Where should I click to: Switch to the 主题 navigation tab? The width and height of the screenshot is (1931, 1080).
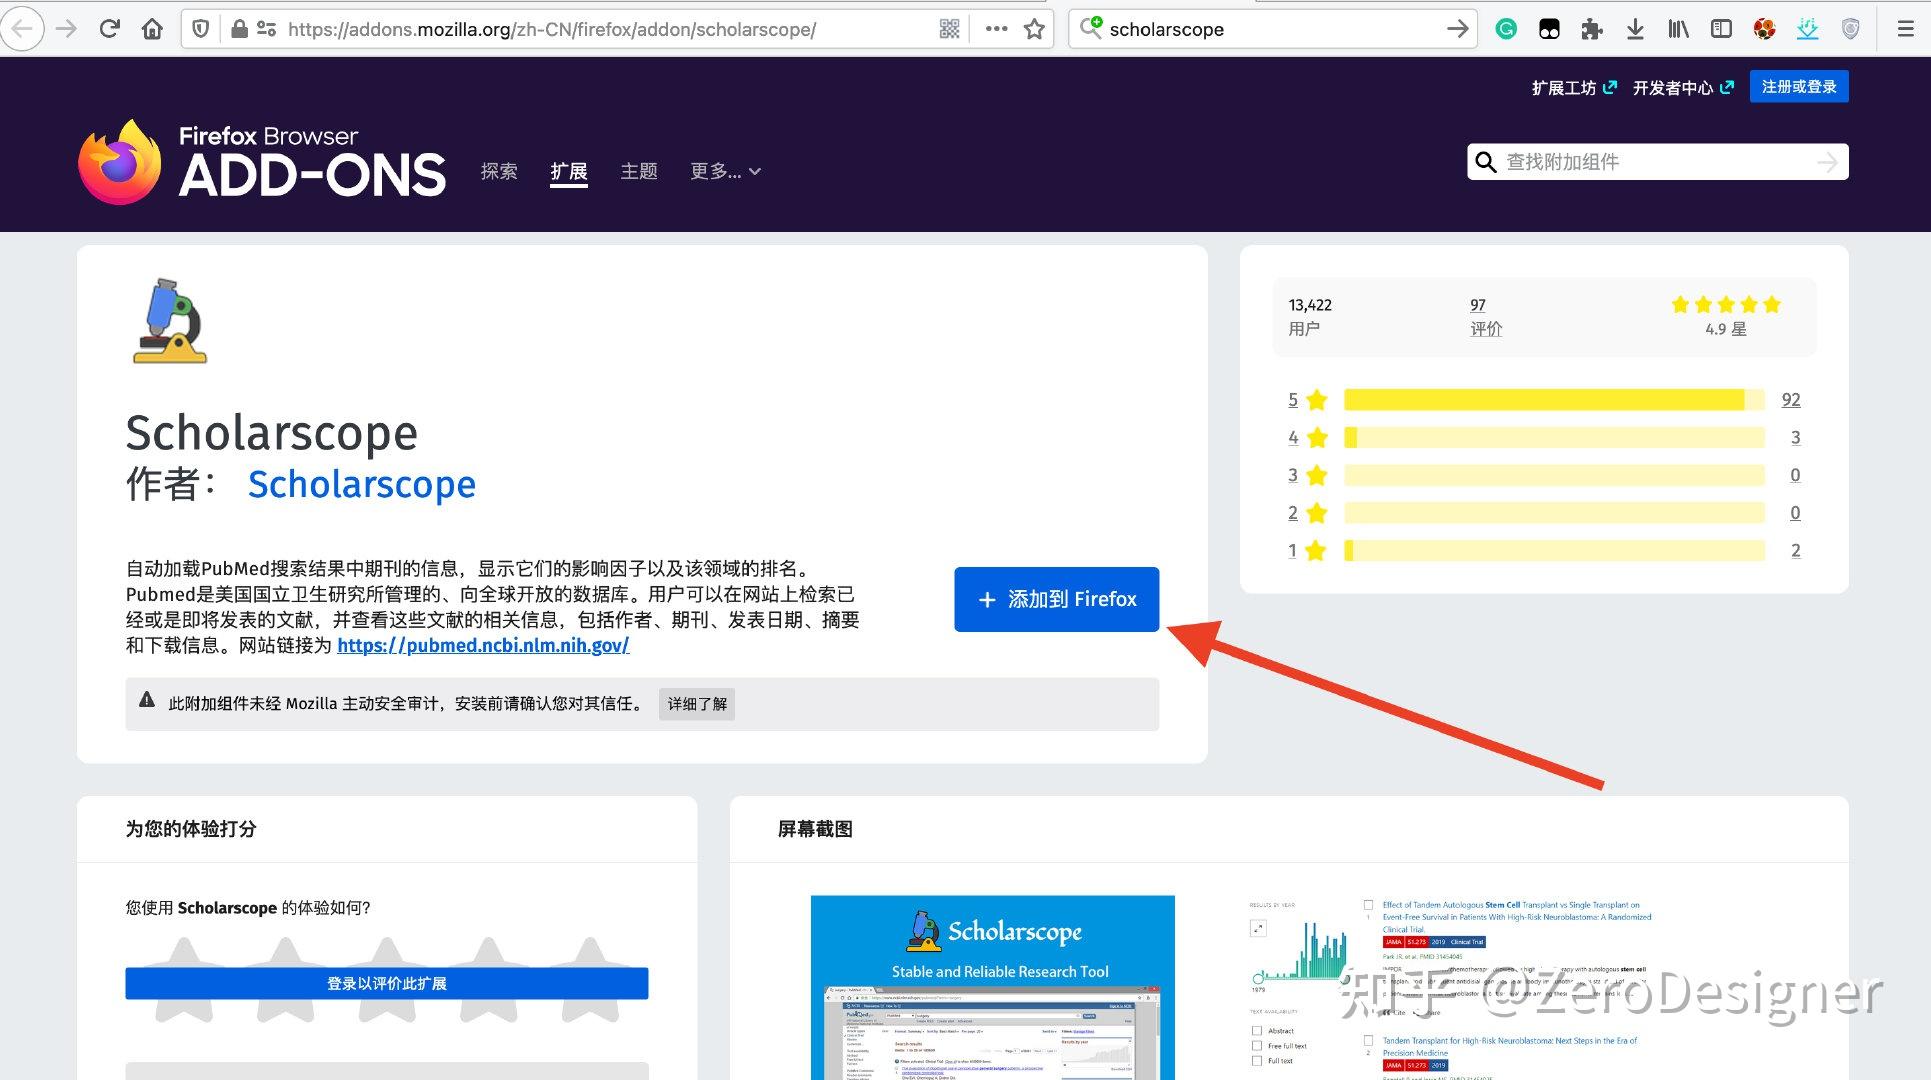pos(638,171)
